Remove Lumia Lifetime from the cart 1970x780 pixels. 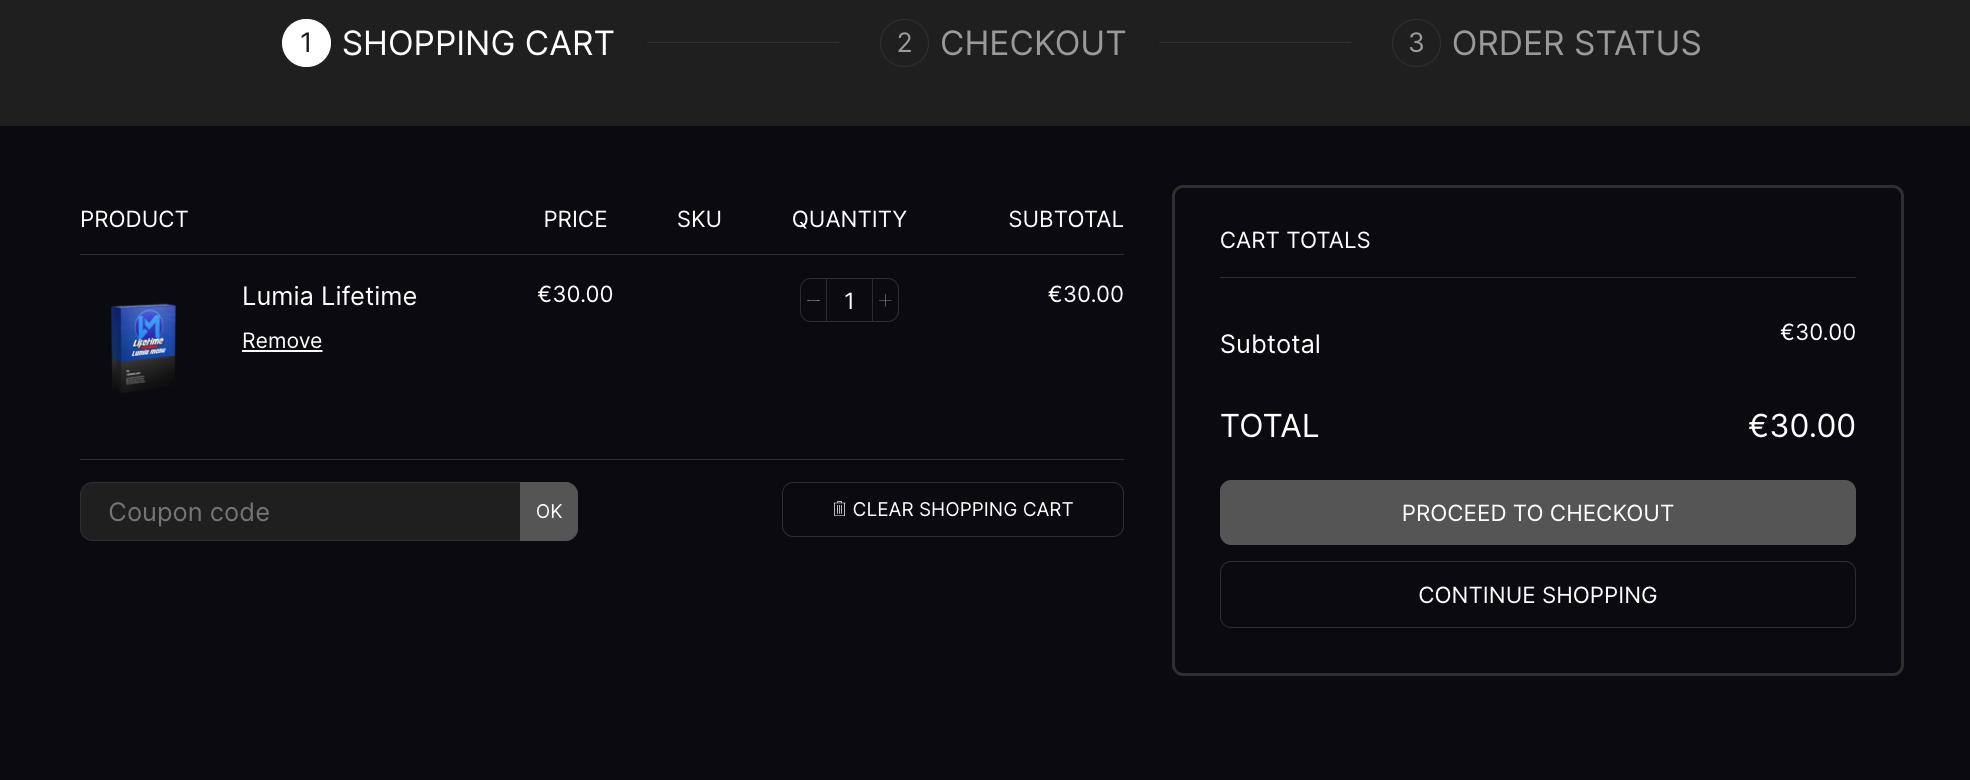pyautogui.click(x=282, y=341)
